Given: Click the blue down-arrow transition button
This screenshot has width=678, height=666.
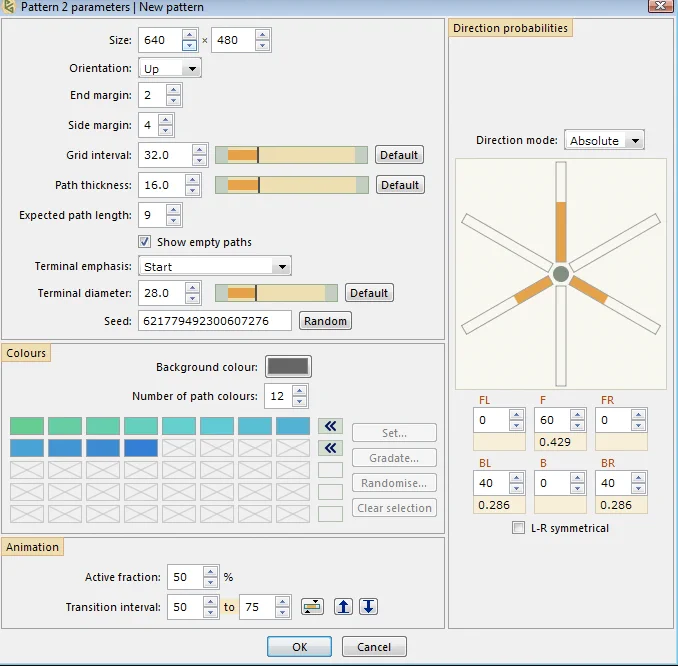Looking at the screenshot, I should pos(368,606).
